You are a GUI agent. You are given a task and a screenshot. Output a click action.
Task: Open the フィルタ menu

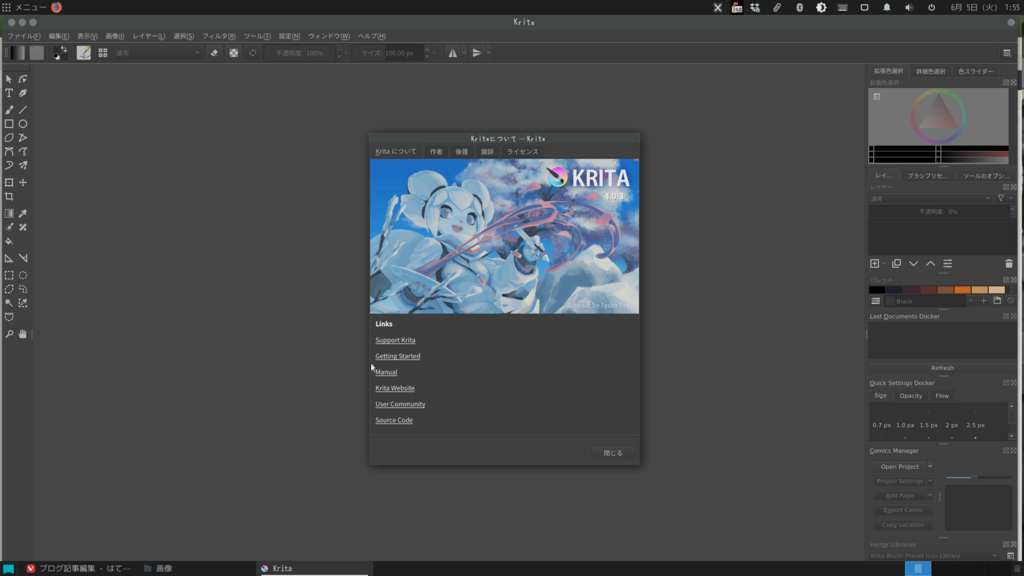pyautogui.click(x=219, y=37)
